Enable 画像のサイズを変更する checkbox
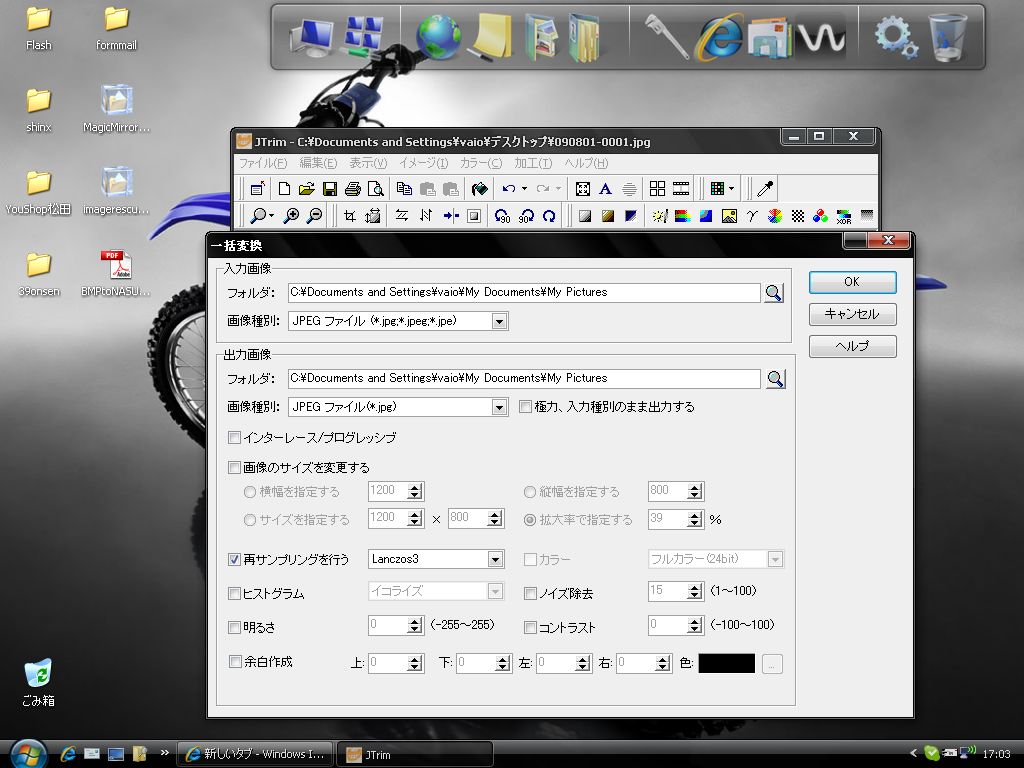The width and height of the screenshot is (1024, 768). 234,467
